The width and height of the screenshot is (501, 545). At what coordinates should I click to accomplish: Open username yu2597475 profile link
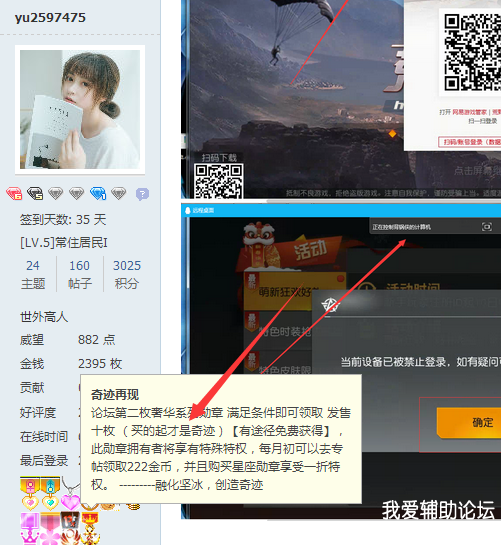pyautogui.click(x=50, y=18)
